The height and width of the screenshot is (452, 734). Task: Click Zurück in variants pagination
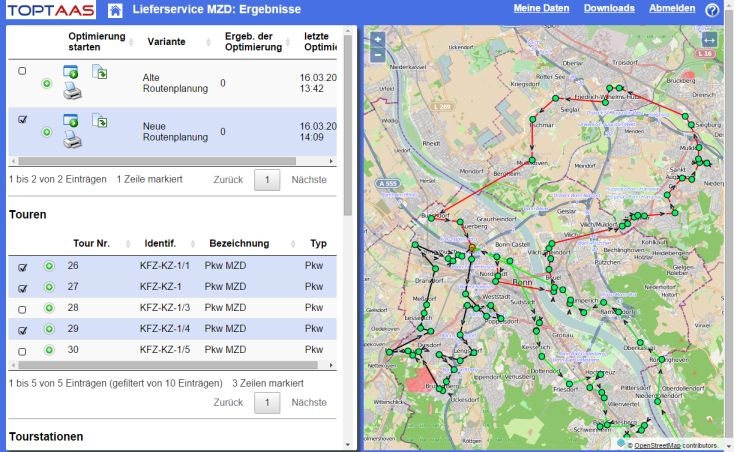coord(228,180)
